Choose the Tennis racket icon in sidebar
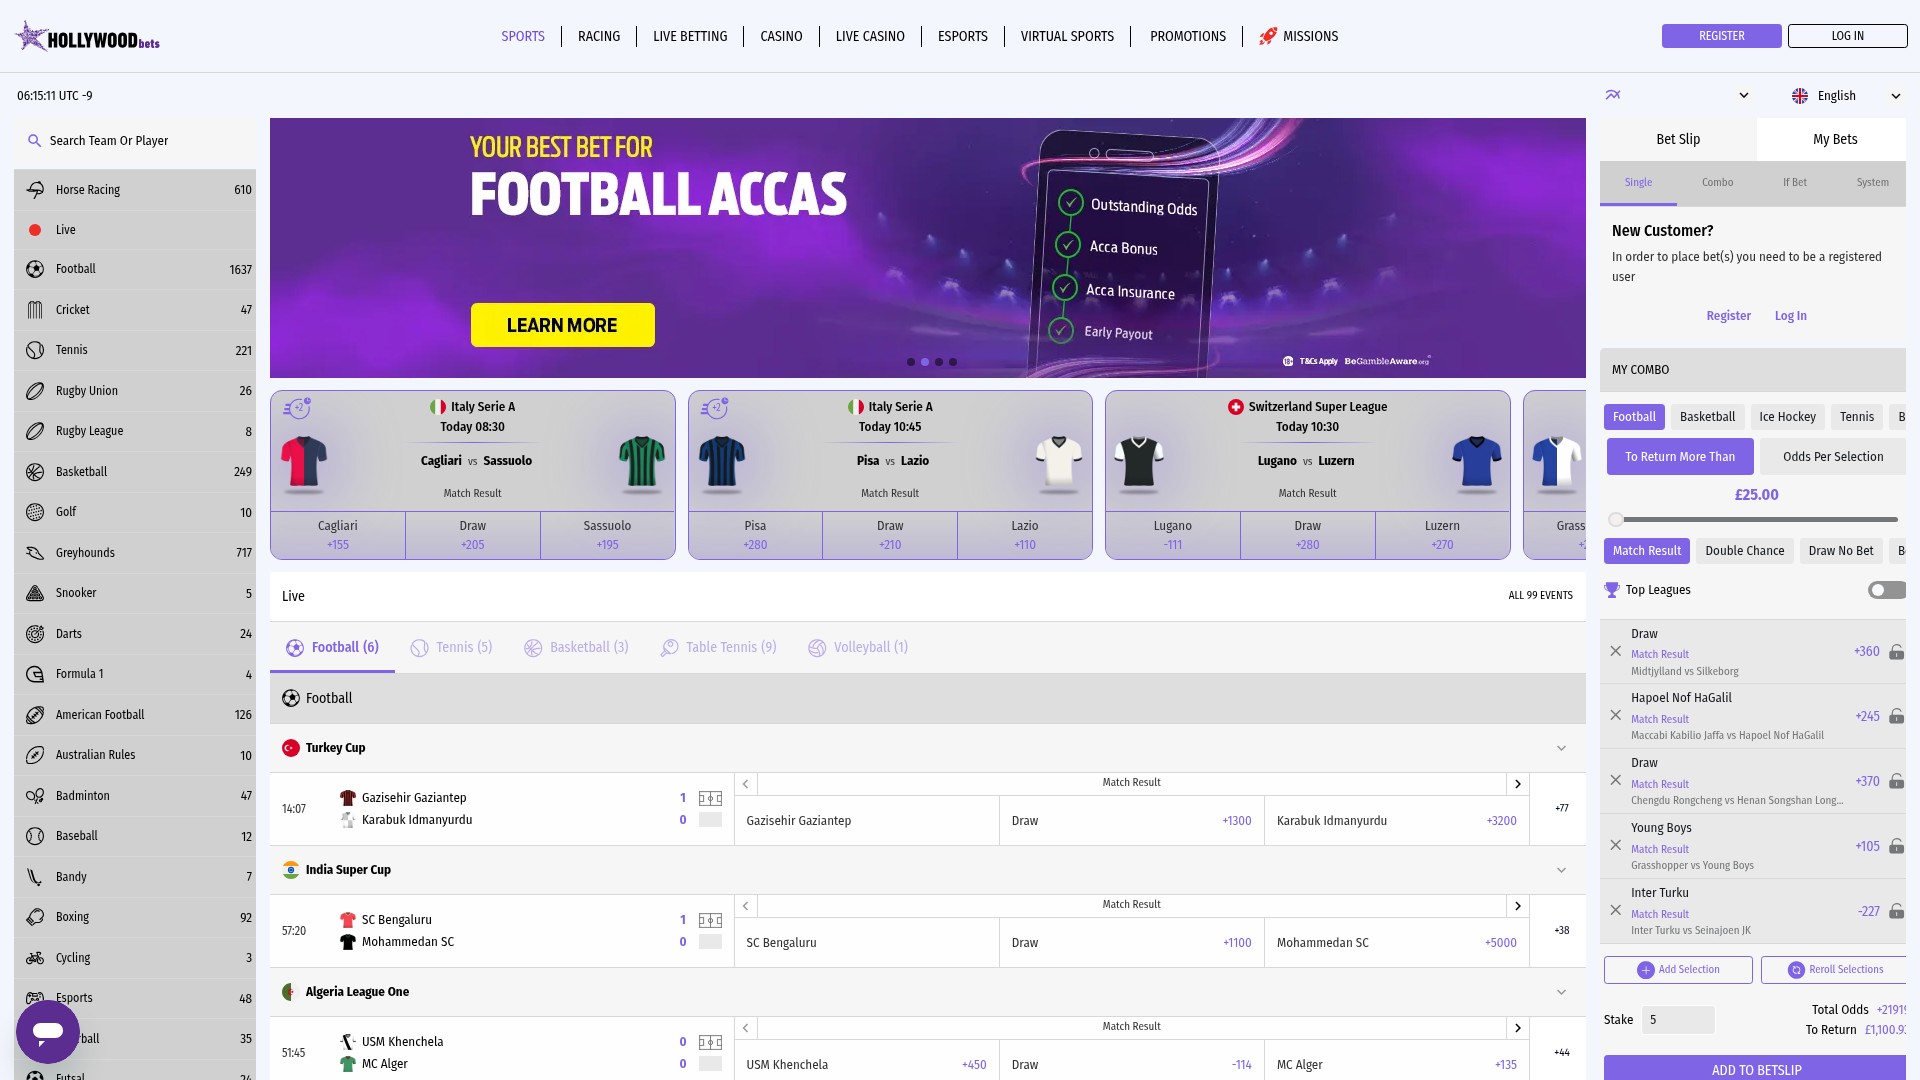 pyautogui.click(x=35, y=350)
